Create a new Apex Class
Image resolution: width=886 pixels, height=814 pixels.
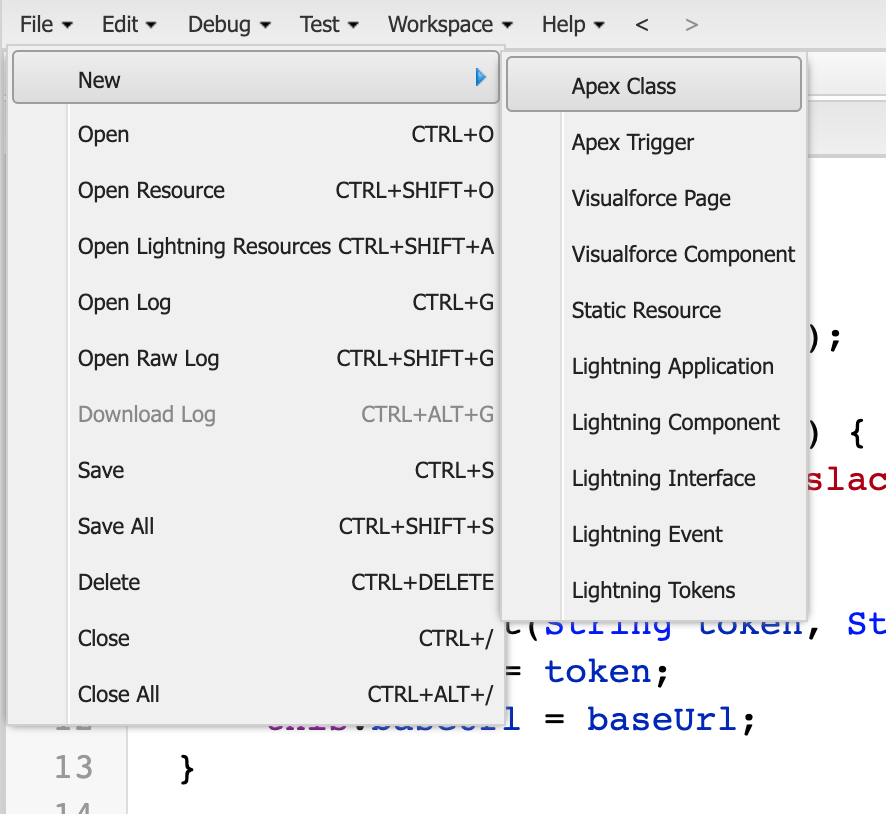click(x=654, y=86)
